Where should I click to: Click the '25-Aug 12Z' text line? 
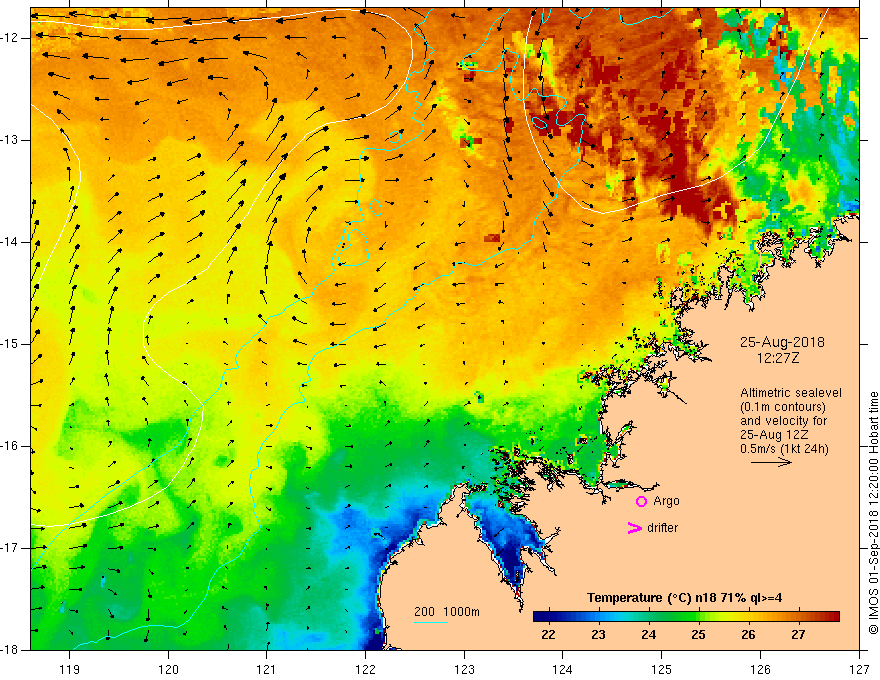[776, 435]
